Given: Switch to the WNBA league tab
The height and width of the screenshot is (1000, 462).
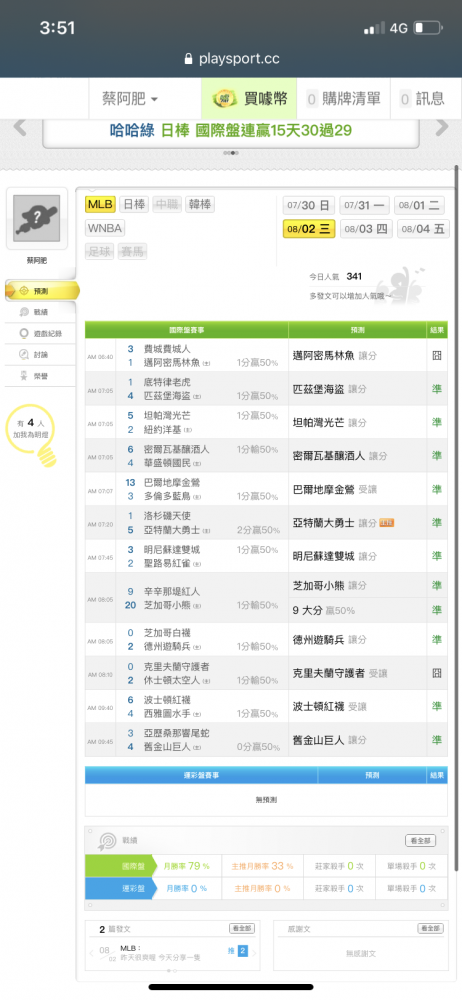Looking at the screenshot, I should pos(105,228).
